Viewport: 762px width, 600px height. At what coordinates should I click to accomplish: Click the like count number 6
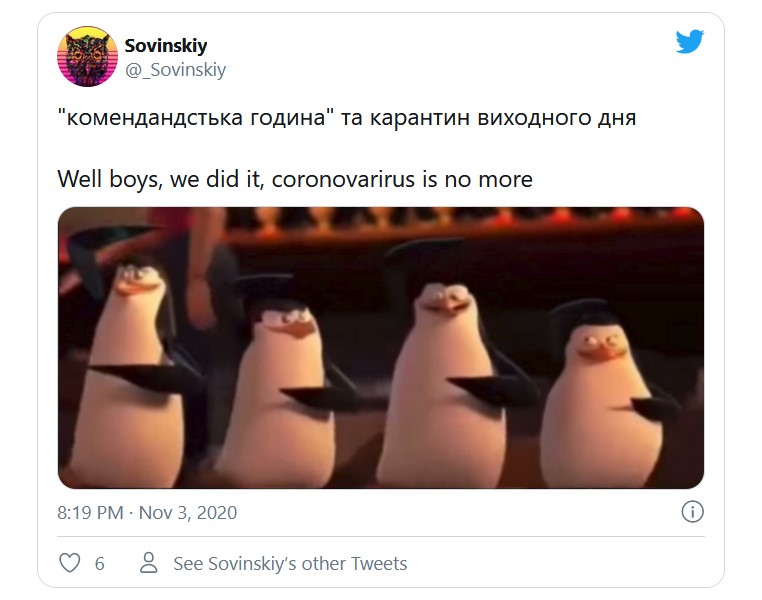[100, 564]
